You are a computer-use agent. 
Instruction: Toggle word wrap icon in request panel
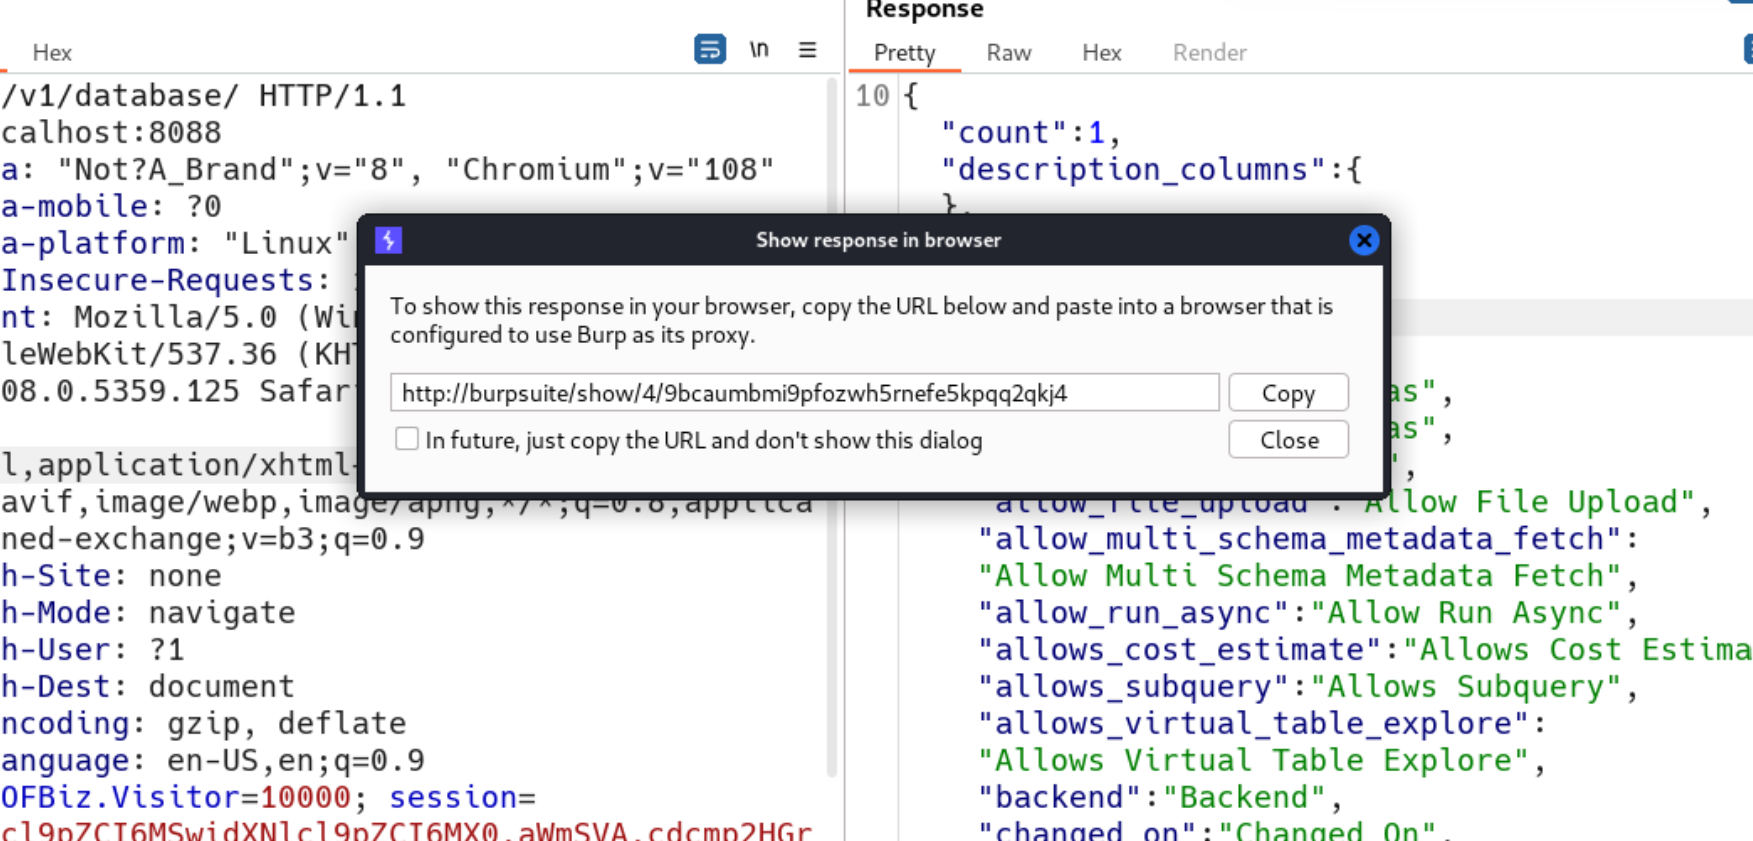click(709, 49)
